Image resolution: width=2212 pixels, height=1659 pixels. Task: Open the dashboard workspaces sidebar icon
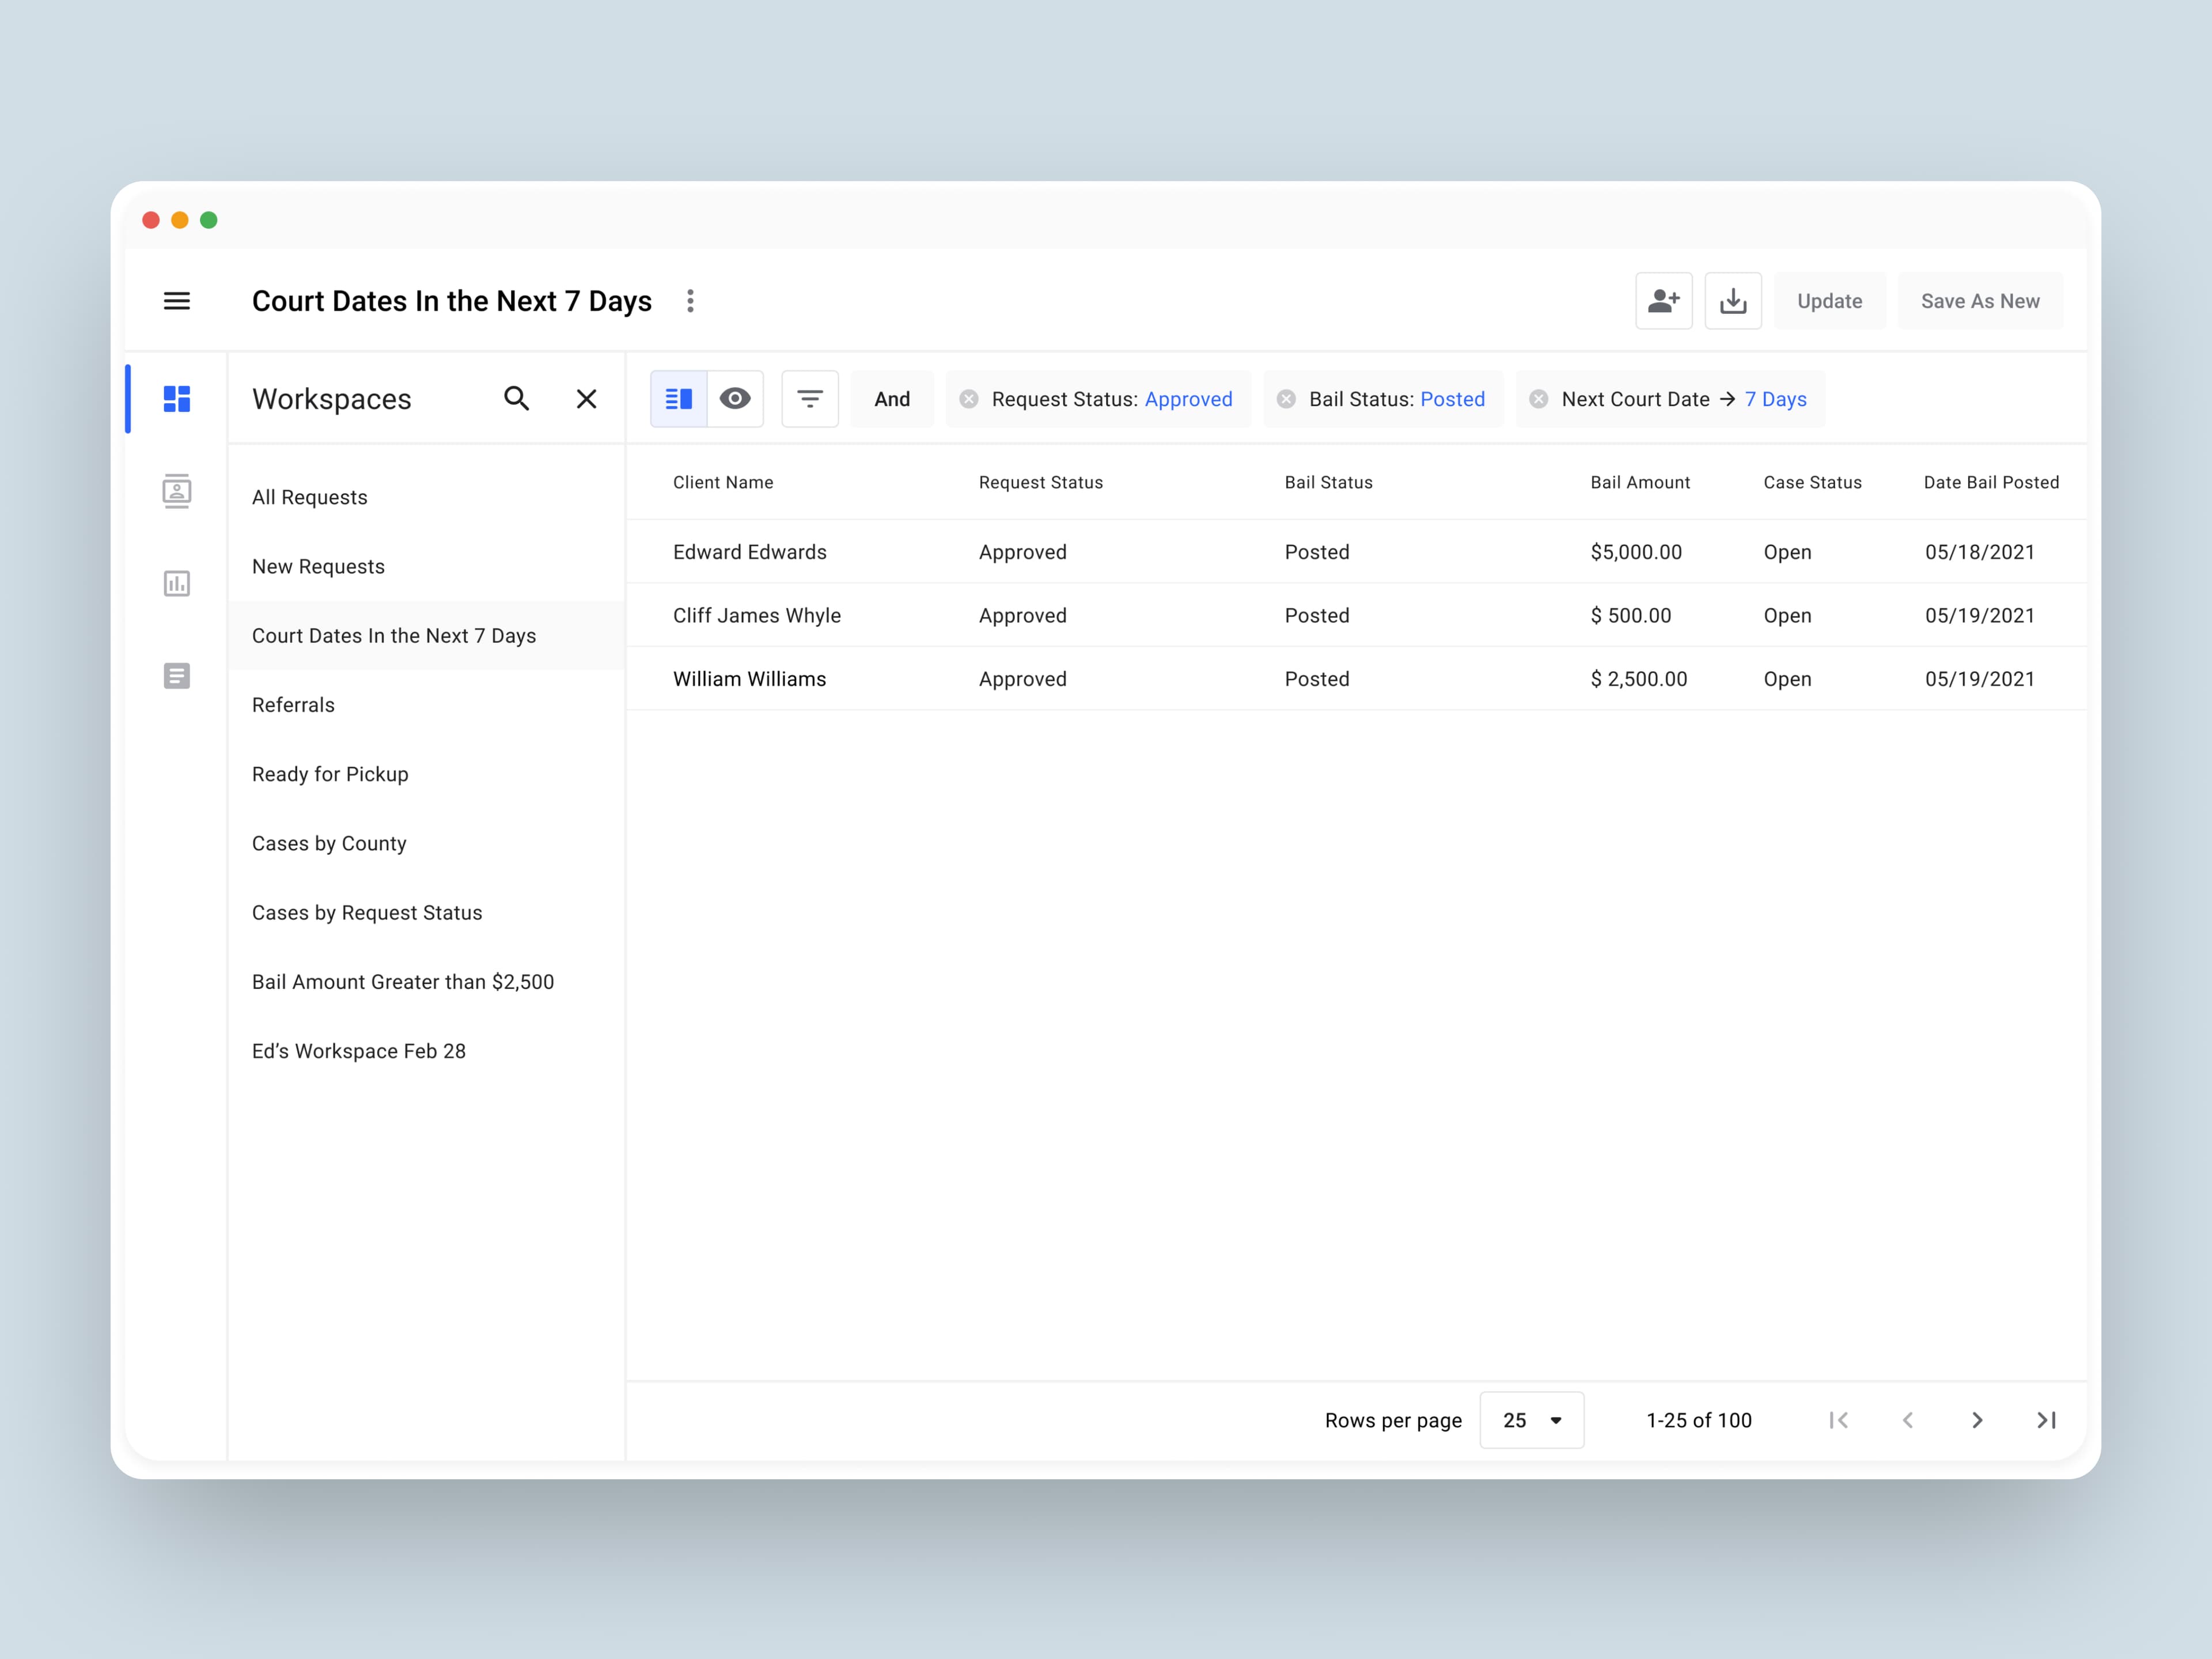[177, 399]
